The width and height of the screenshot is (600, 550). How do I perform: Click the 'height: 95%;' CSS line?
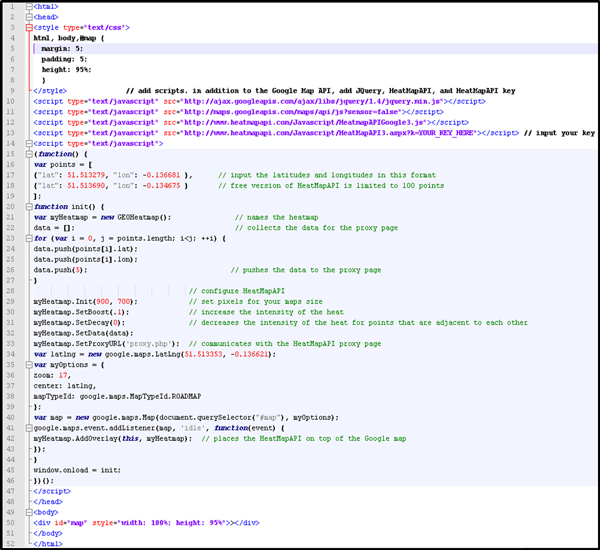point(67,70)
